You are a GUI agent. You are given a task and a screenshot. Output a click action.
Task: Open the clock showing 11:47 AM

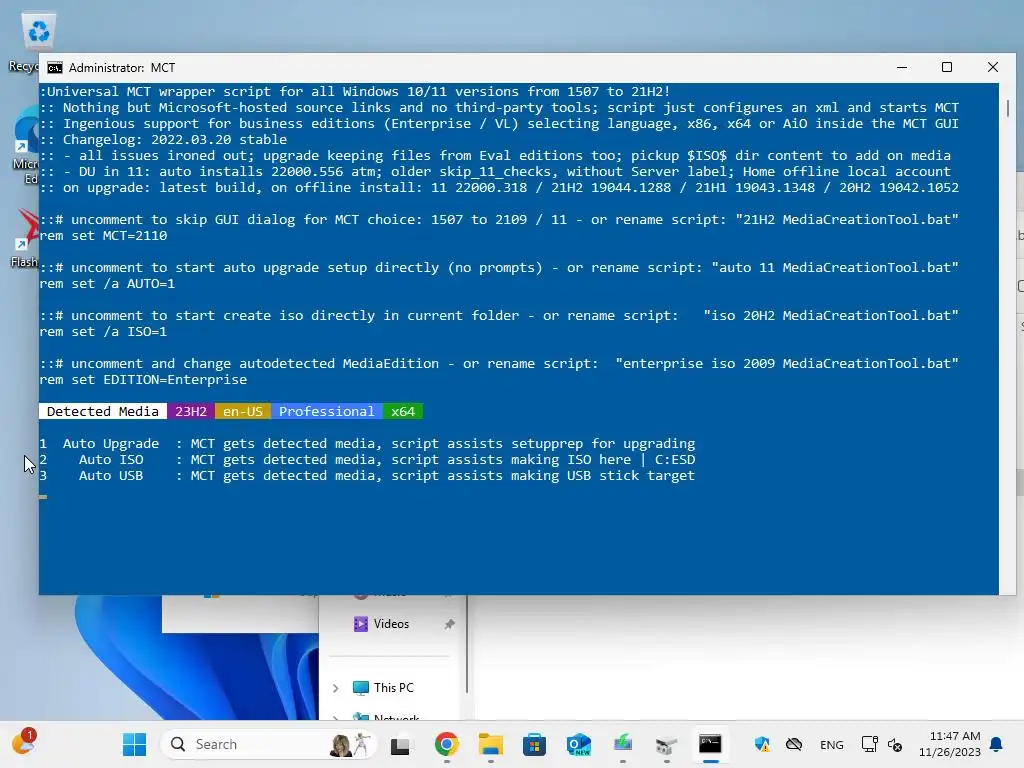(x=949, y=744)
